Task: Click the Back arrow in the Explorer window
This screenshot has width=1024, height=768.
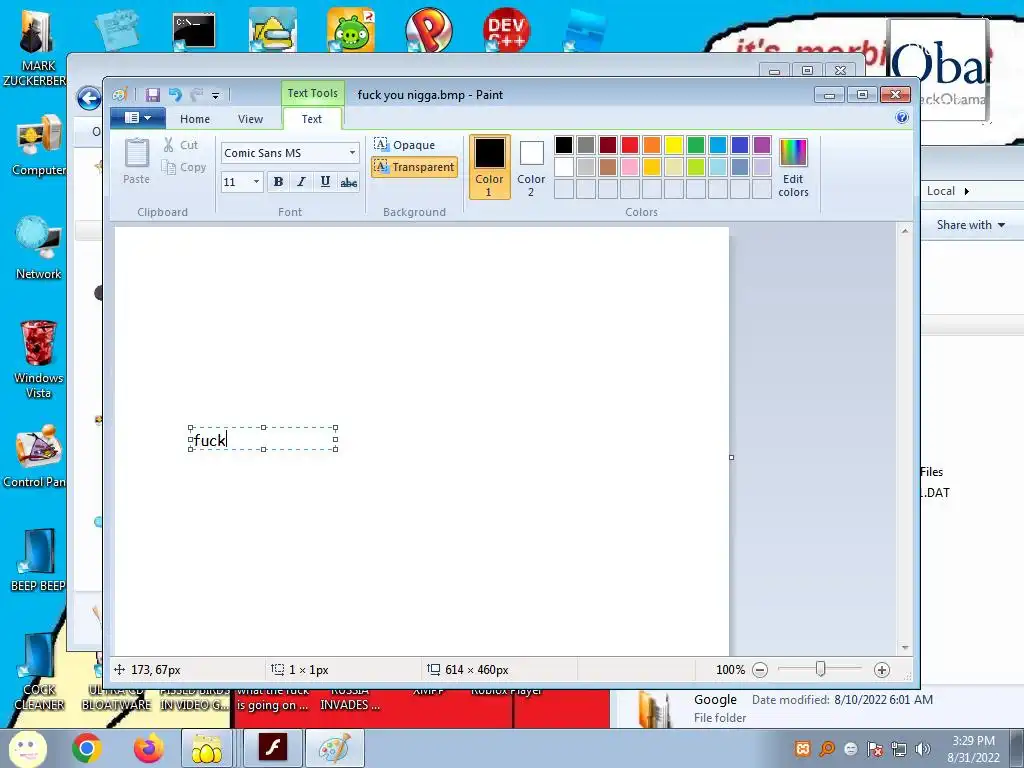Action: (89, 99)
